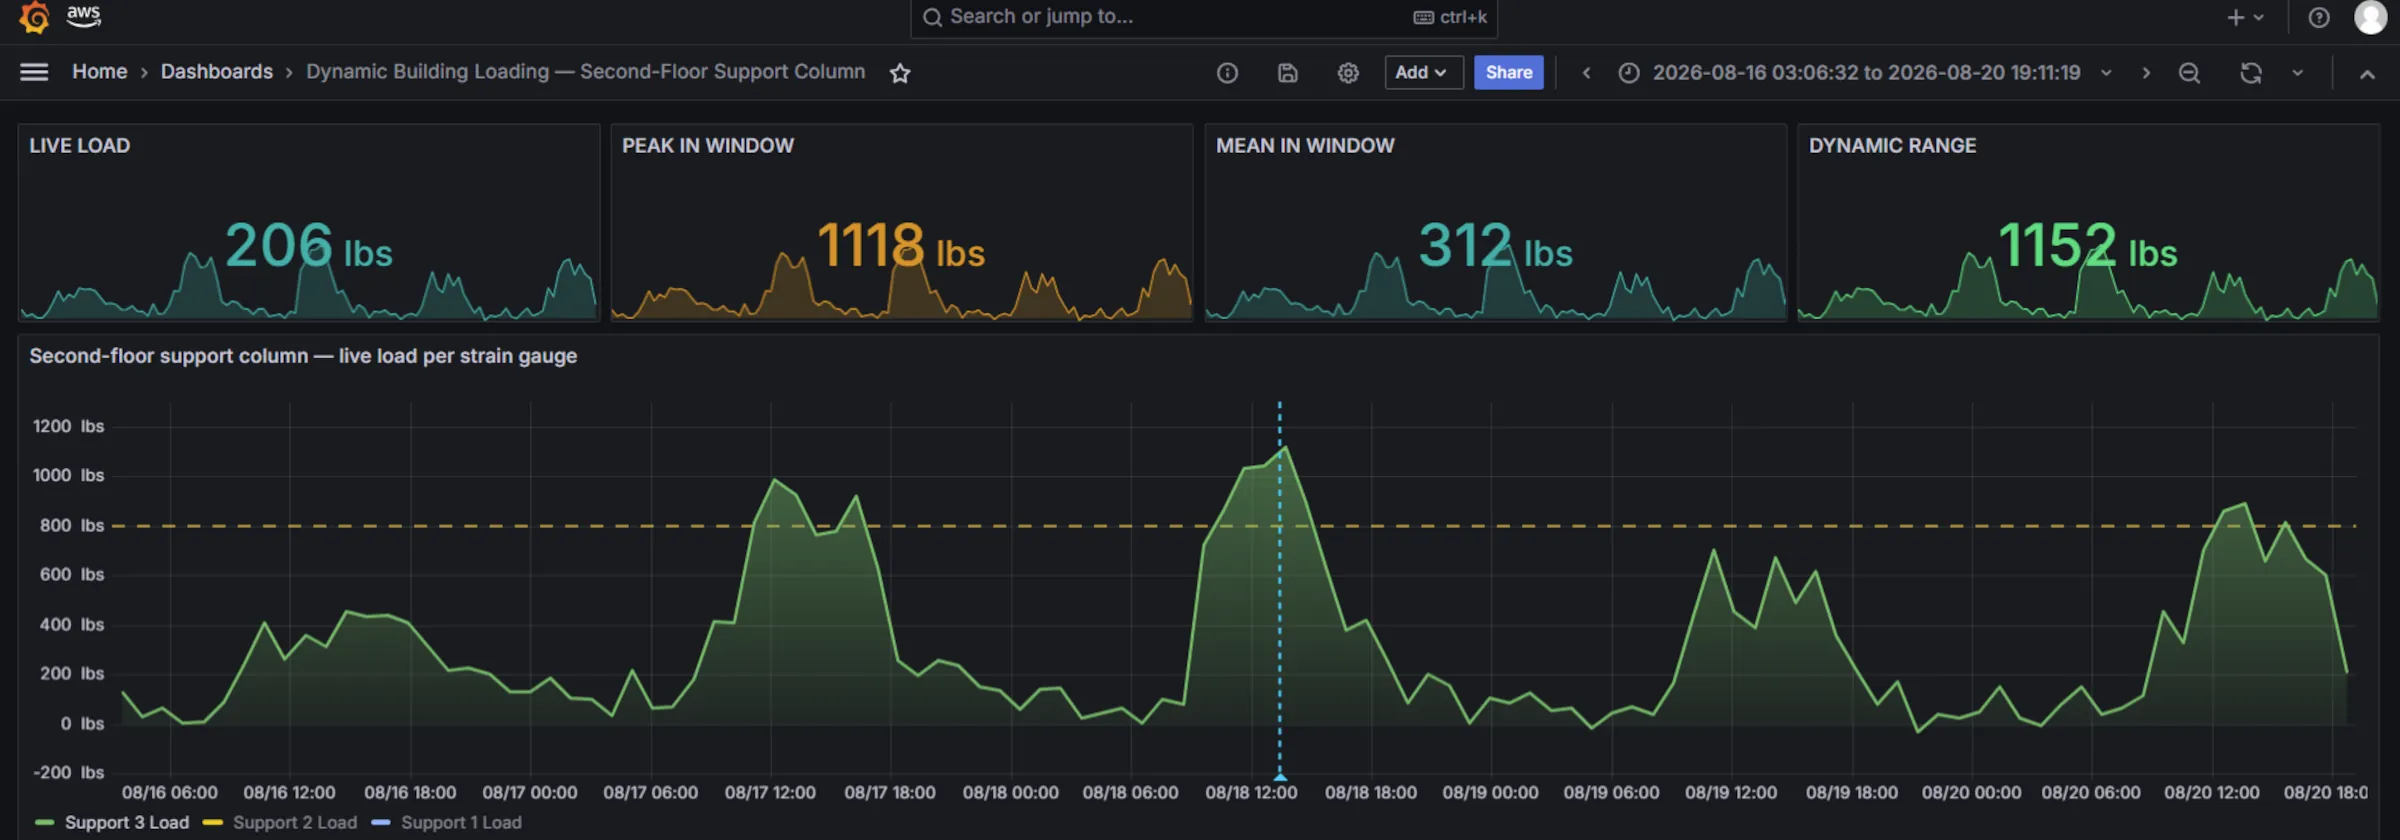Open dashboard insights info icon
This screenshot has width=2400, height=840.
[x=1227, y=73]
